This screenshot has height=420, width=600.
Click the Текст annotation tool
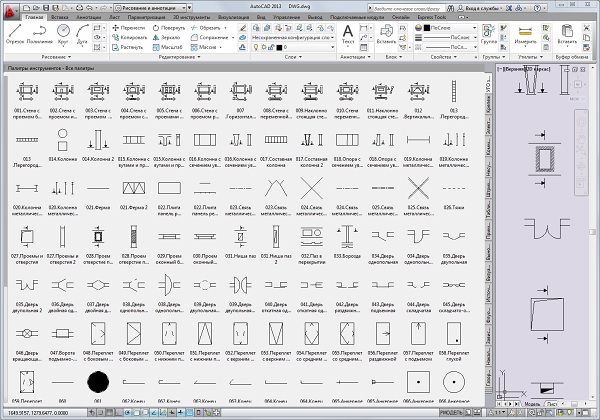[x=348, y=34]
